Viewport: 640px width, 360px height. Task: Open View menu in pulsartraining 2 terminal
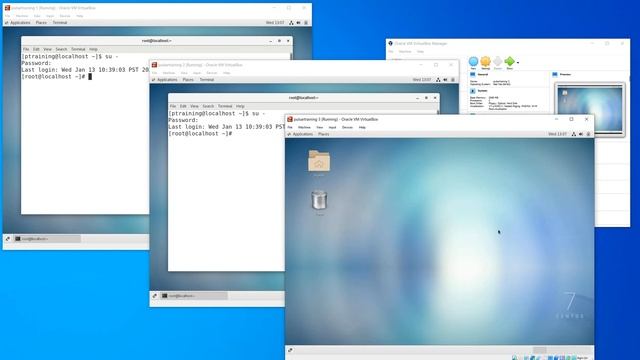(x=194, y=106)
